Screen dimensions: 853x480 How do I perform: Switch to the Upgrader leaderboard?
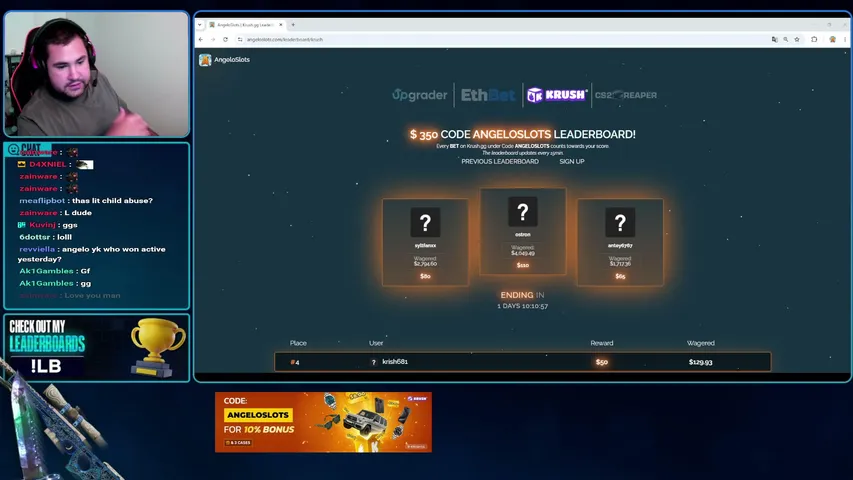pos(419,95)
